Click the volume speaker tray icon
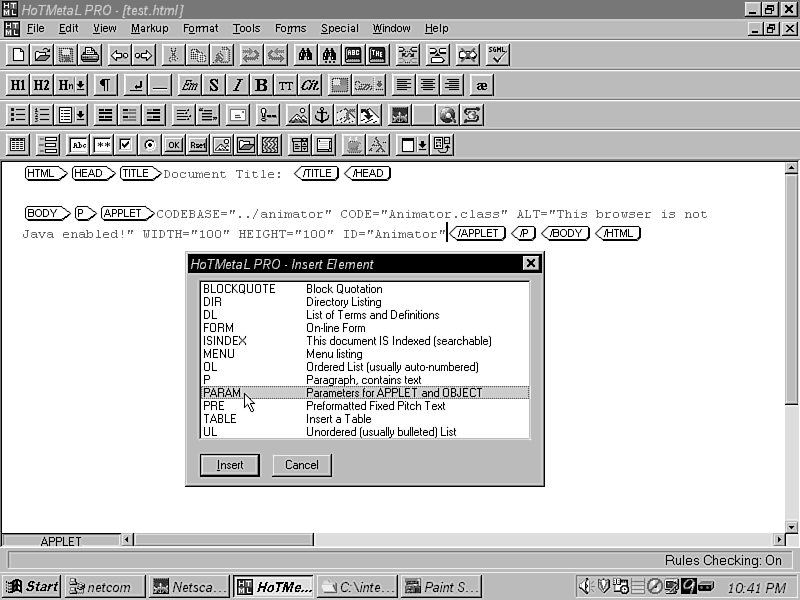 click(x=586, y=587)
